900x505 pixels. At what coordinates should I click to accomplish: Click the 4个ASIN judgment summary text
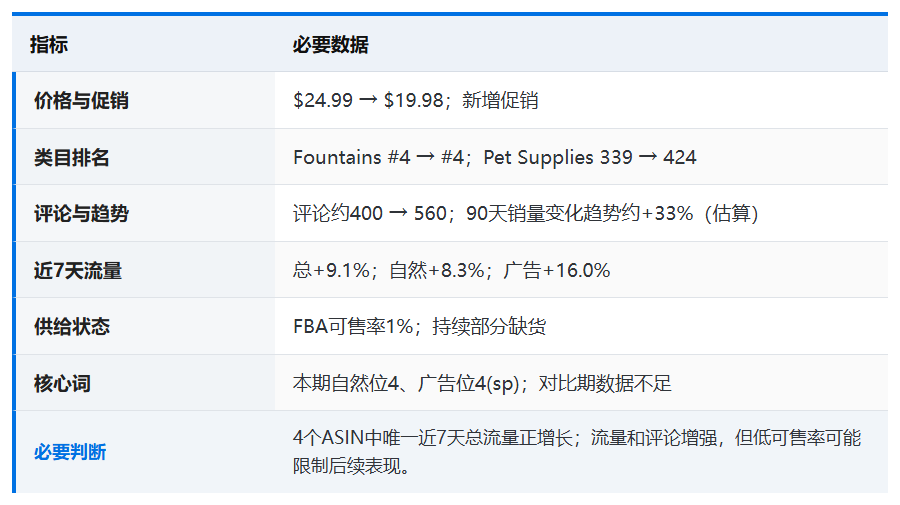[576, 452]
